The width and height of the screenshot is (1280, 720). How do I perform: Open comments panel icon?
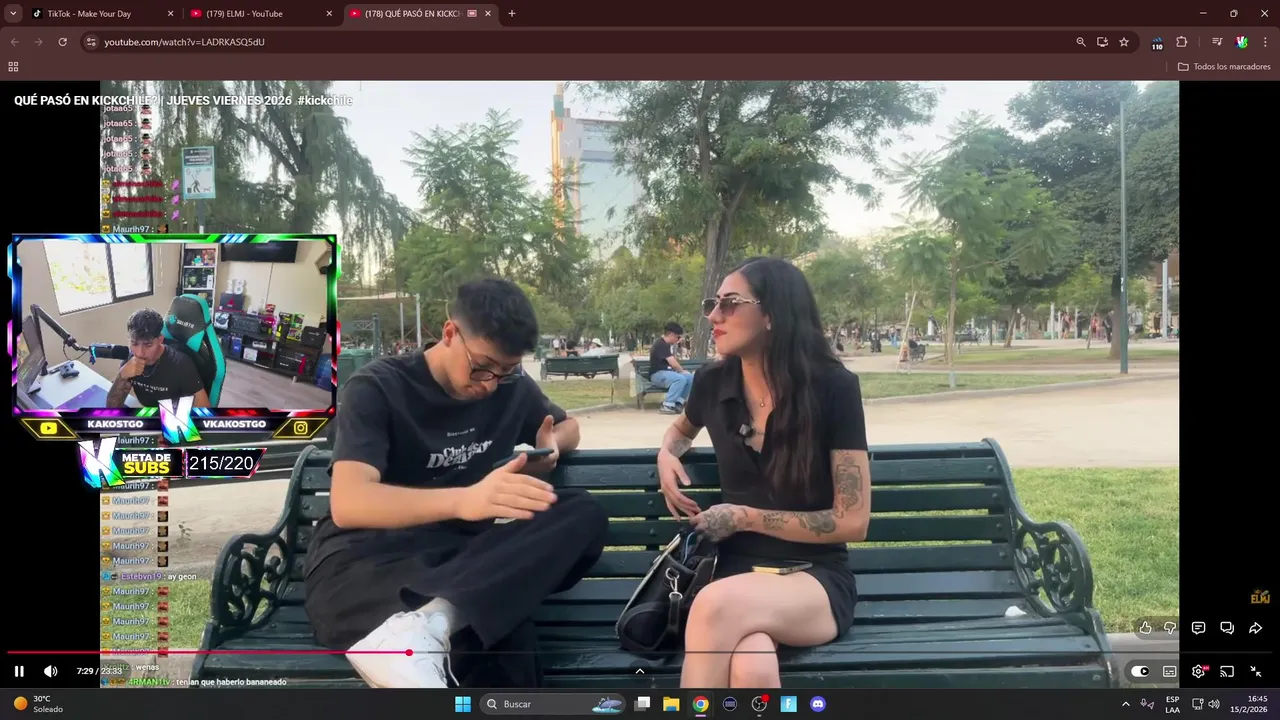[1227, 628]
